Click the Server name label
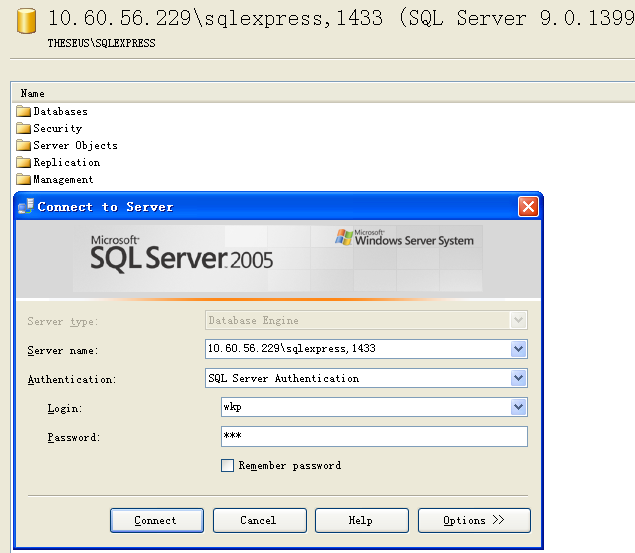This screenshot has height=553, width=635. pyautogui.click(x=63, y=351)
